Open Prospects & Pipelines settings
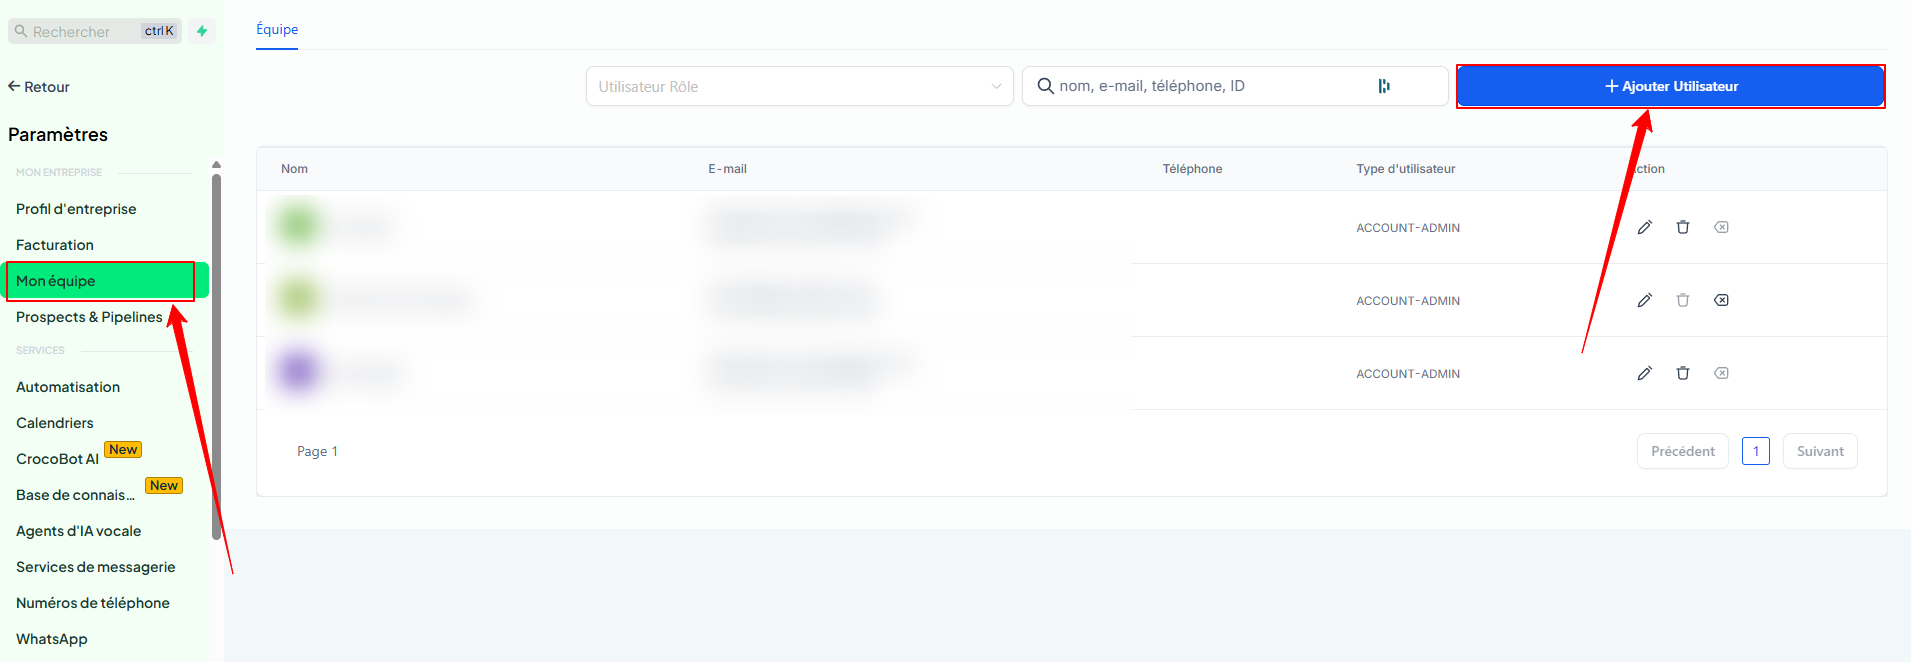 pyautogui.click(x=89, y=317)
